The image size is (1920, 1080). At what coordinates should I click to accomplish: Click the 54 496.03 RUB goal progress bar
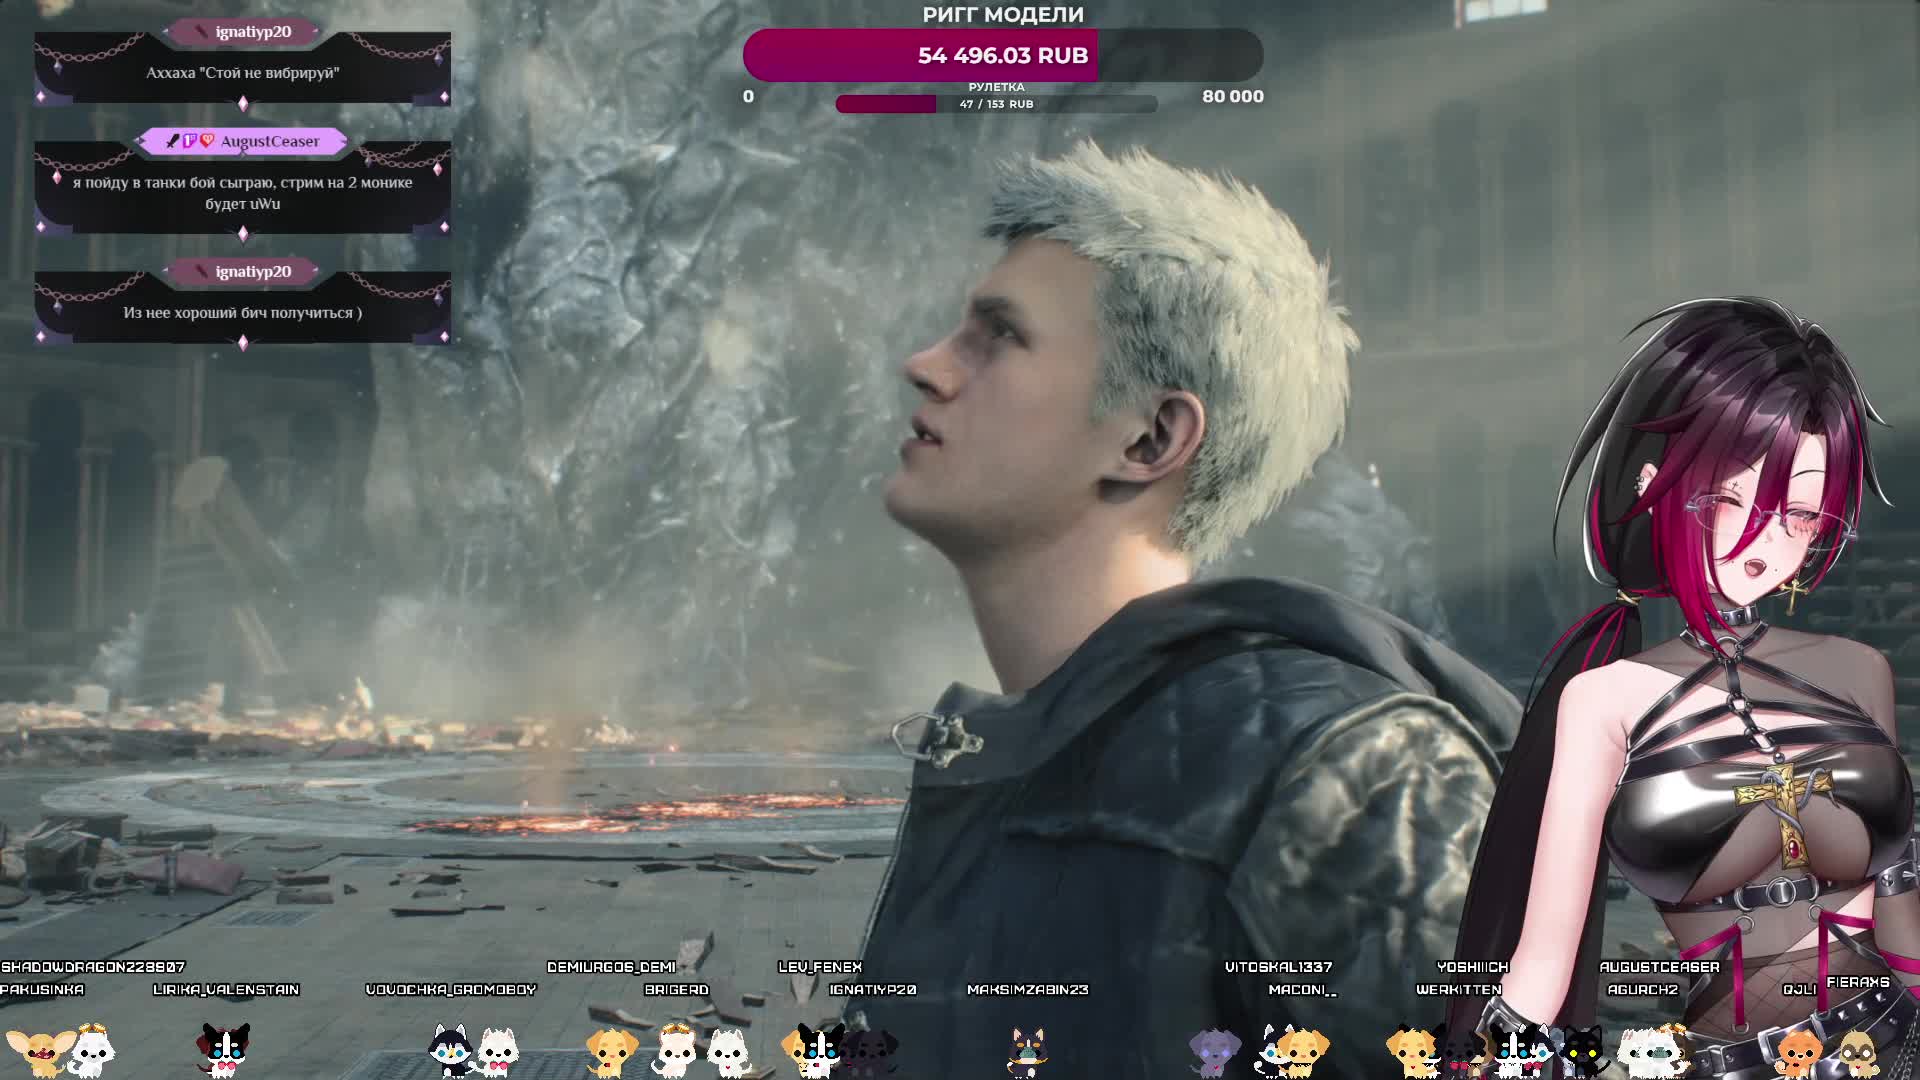(1003, 55)
